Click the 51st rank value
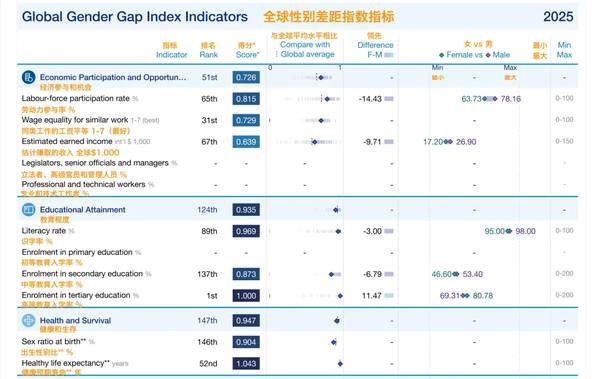Viewport: 600px width, 379px height. (x=209, y=77)
